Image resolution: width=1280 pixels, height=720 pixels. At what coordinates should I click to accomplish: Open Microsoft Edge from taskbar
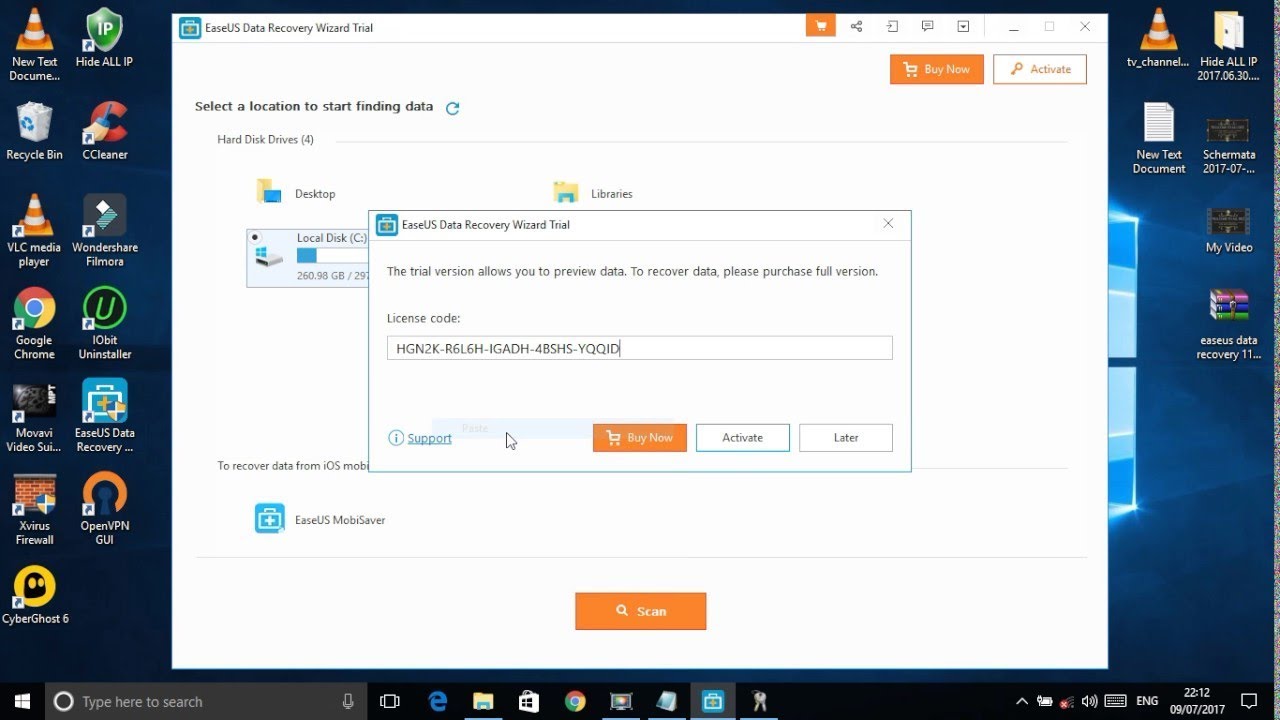click(x=438, y=701)
